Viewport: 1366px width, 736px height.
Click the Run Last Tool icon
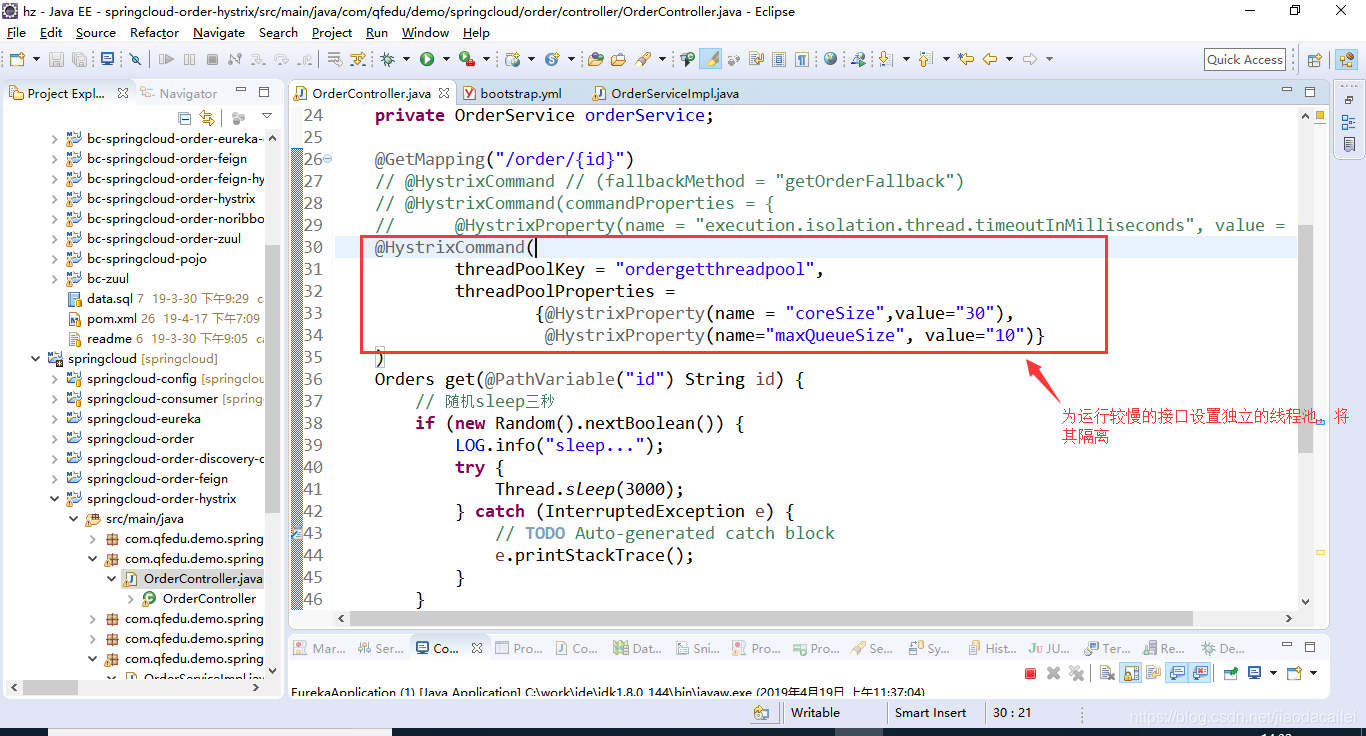click(466, 60)
